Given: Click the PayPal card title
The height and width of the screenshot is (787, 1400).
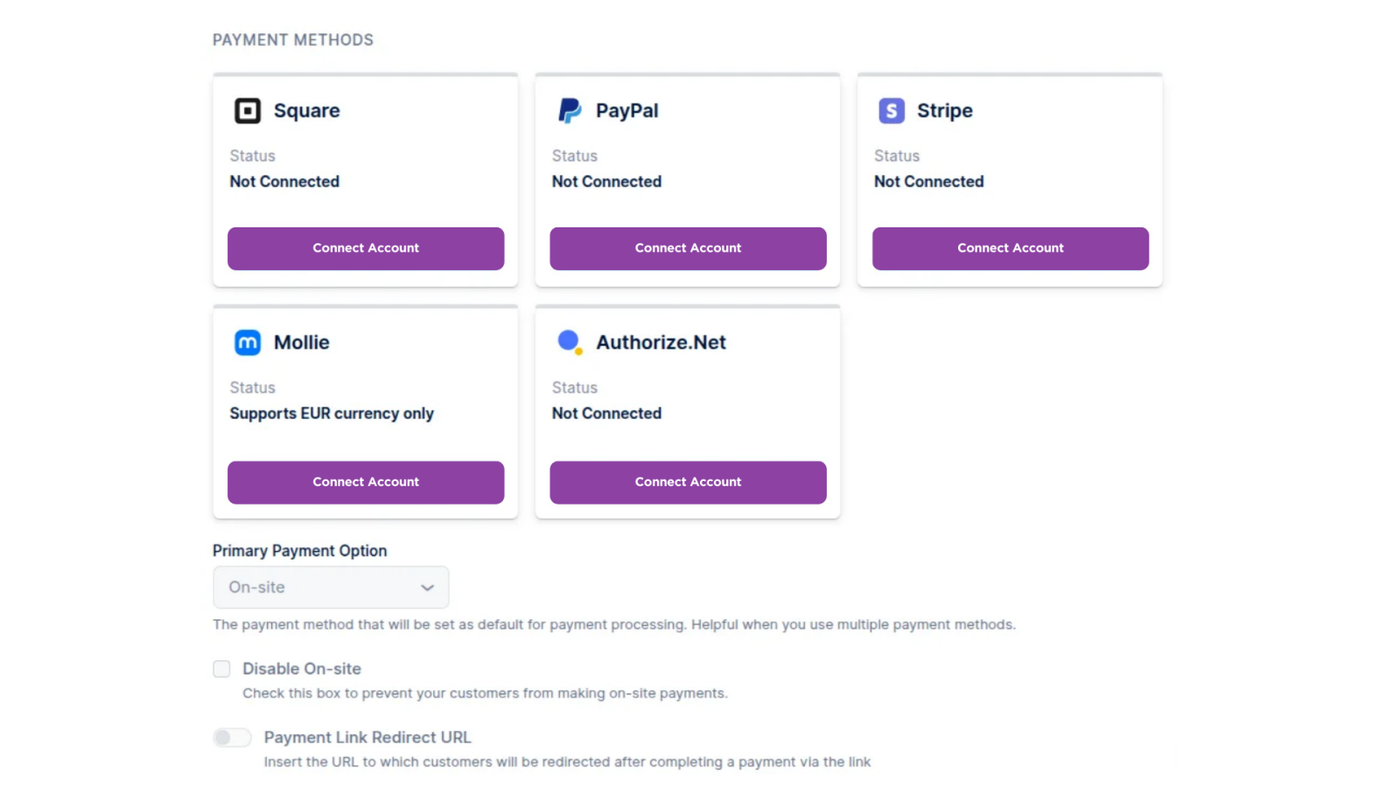Looking at the screenshot, I should point(626,111).
